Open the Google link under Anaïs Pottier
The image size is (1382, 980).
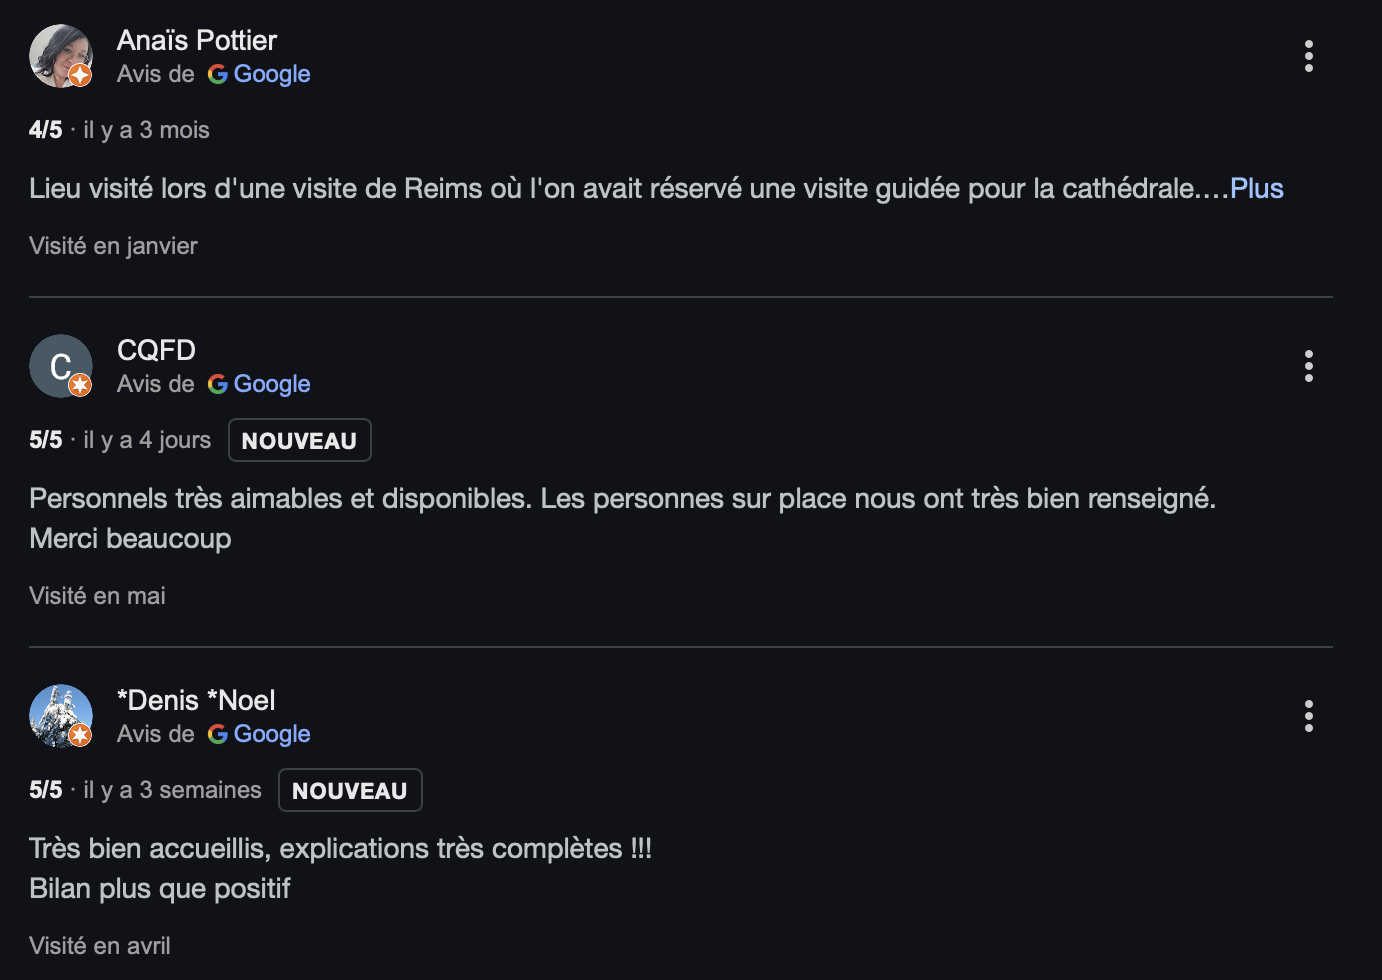[x=272, y=74]
